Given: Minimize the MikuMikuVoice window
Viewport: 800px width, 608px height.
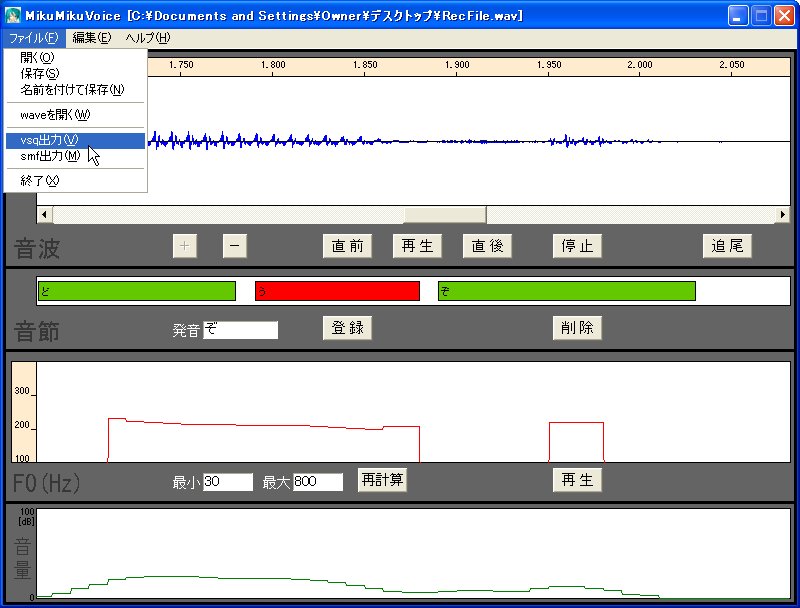Looking at the screenshot, I should pyautogui.click(x=737, y=16).
